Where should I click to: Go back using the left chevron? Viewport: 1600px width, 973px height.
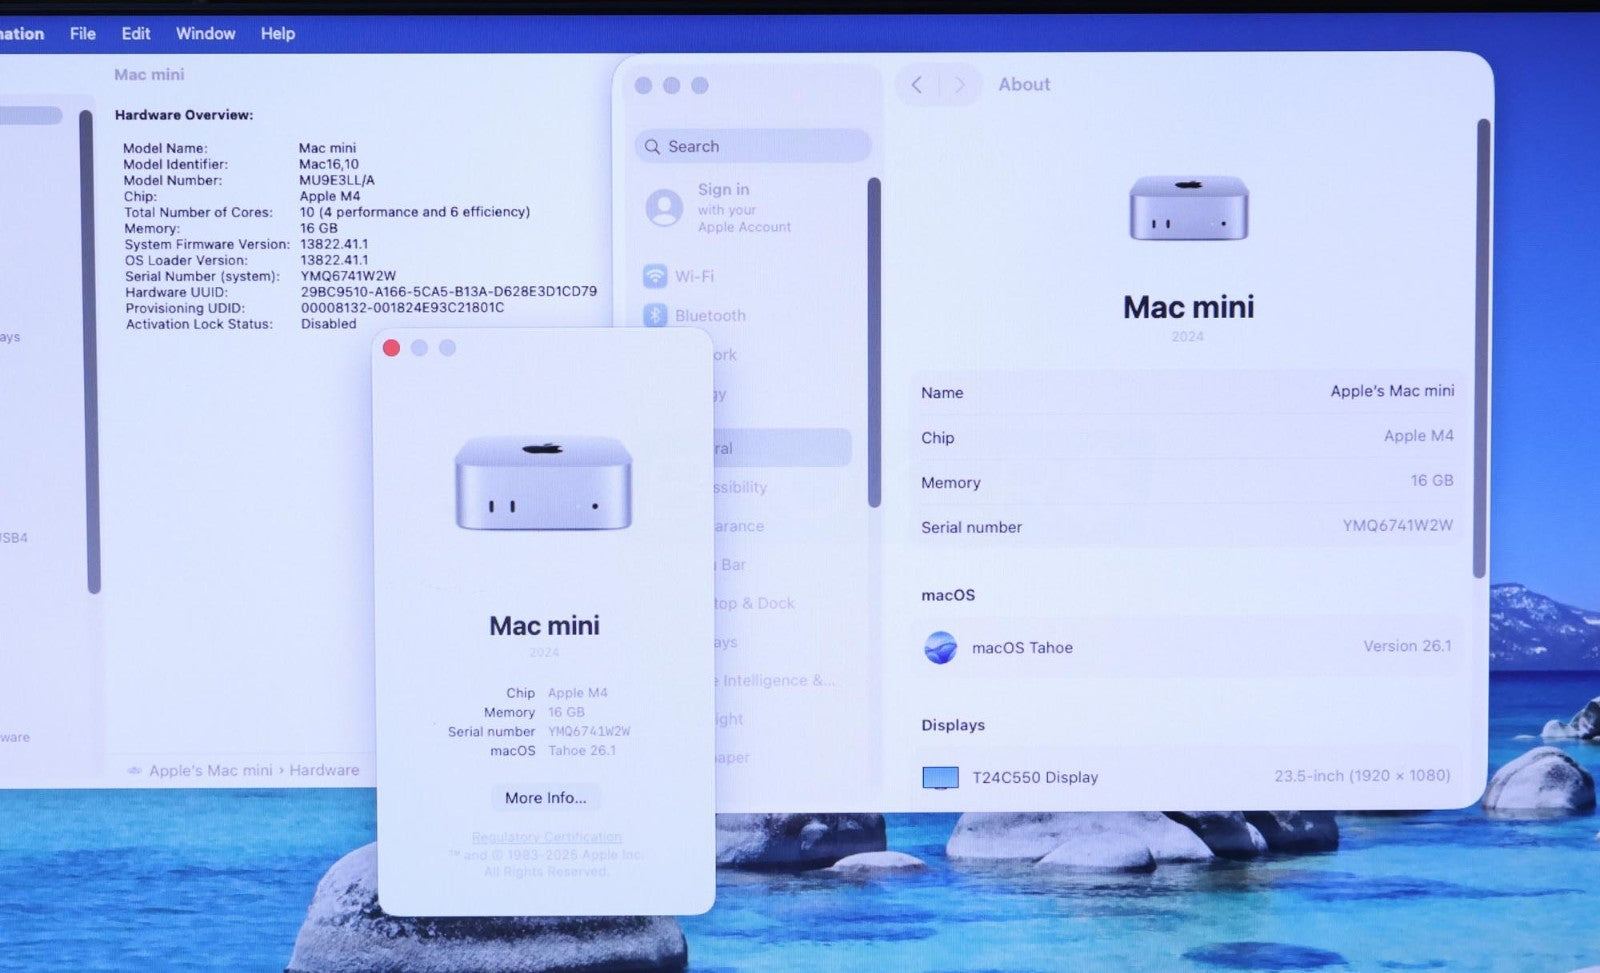[917, 85]
